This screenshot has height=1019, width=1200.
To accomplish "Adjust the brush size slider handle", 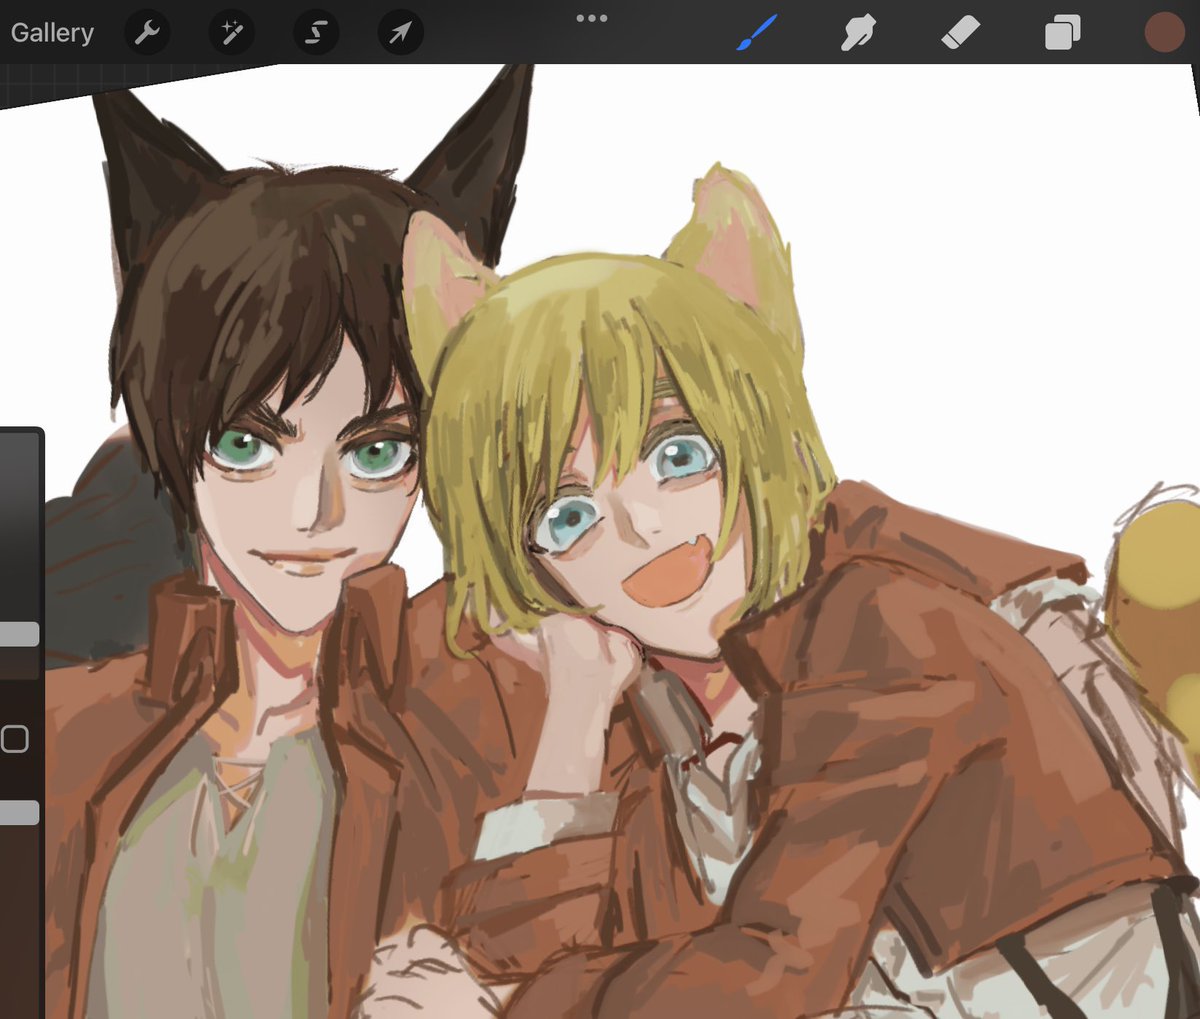I will tap(19, 634).
